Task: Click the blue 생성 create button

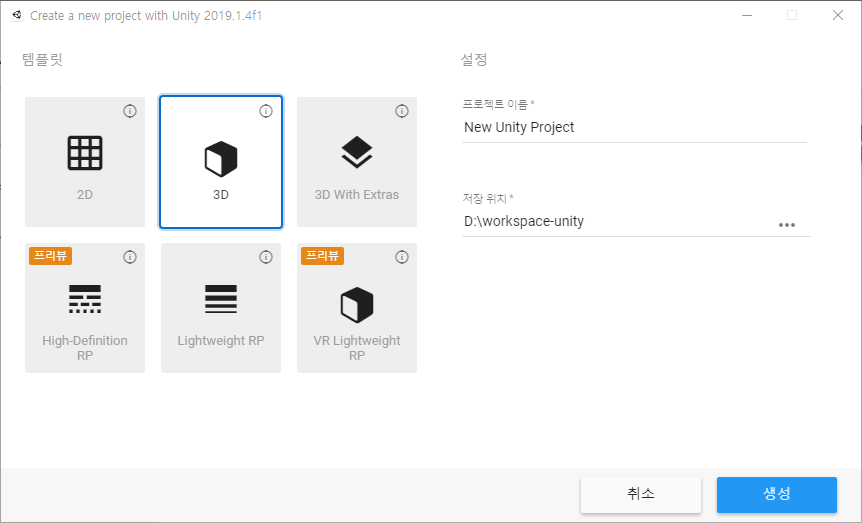Action: pyautogui.click(x=777, y=494)
